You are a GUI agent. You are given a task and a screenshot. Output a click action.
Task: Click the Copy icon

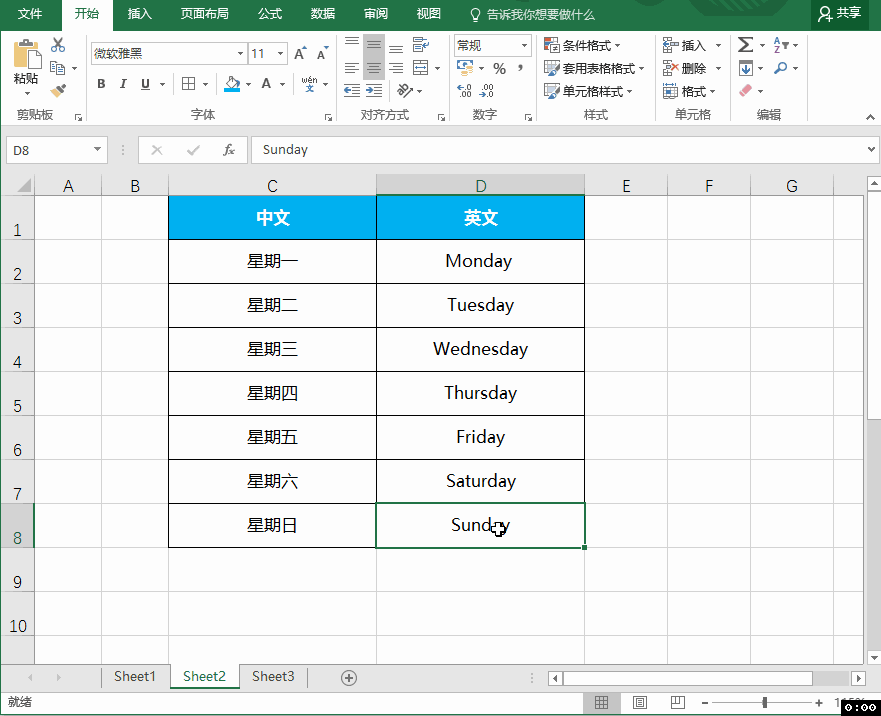pyautogui.click(x=57, y=68)
